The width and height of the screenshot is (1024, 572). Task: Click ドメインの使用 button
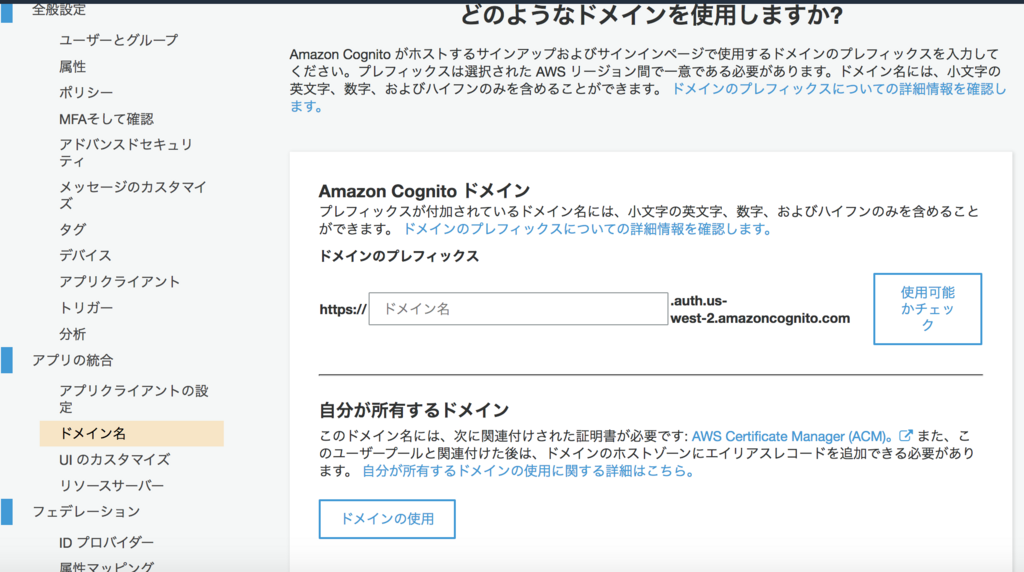387,519
